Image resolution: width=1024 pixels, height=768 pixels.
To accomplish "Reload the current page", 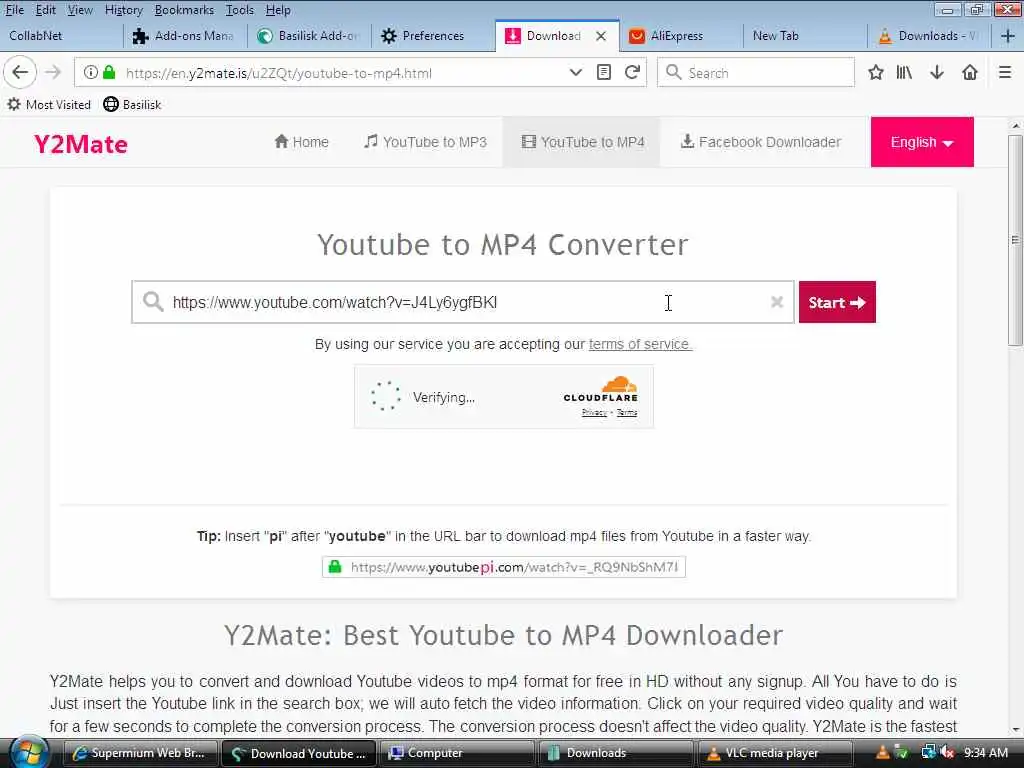I will coord(632,72).
